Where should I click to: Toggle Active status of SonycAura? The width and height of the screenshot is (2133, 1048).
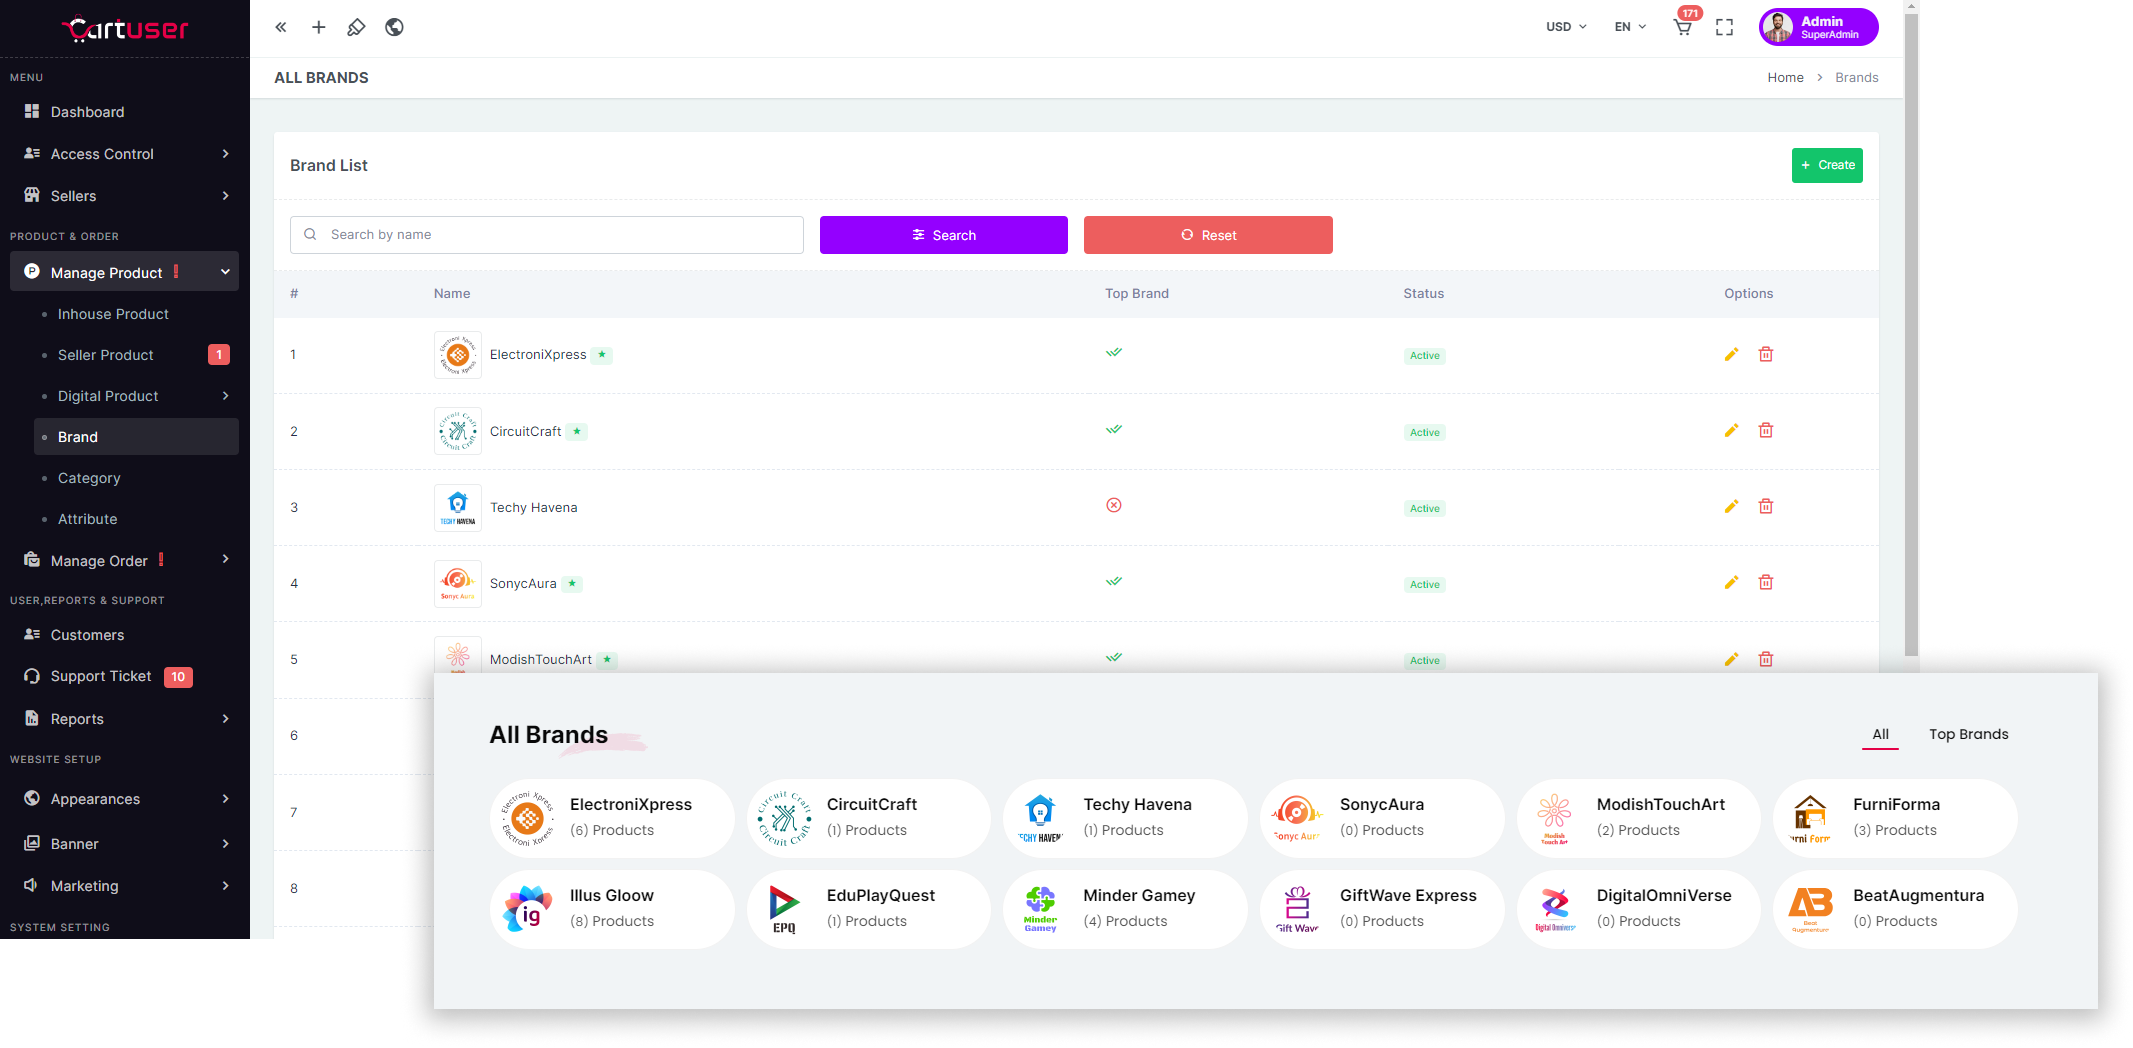(1424, 584)
